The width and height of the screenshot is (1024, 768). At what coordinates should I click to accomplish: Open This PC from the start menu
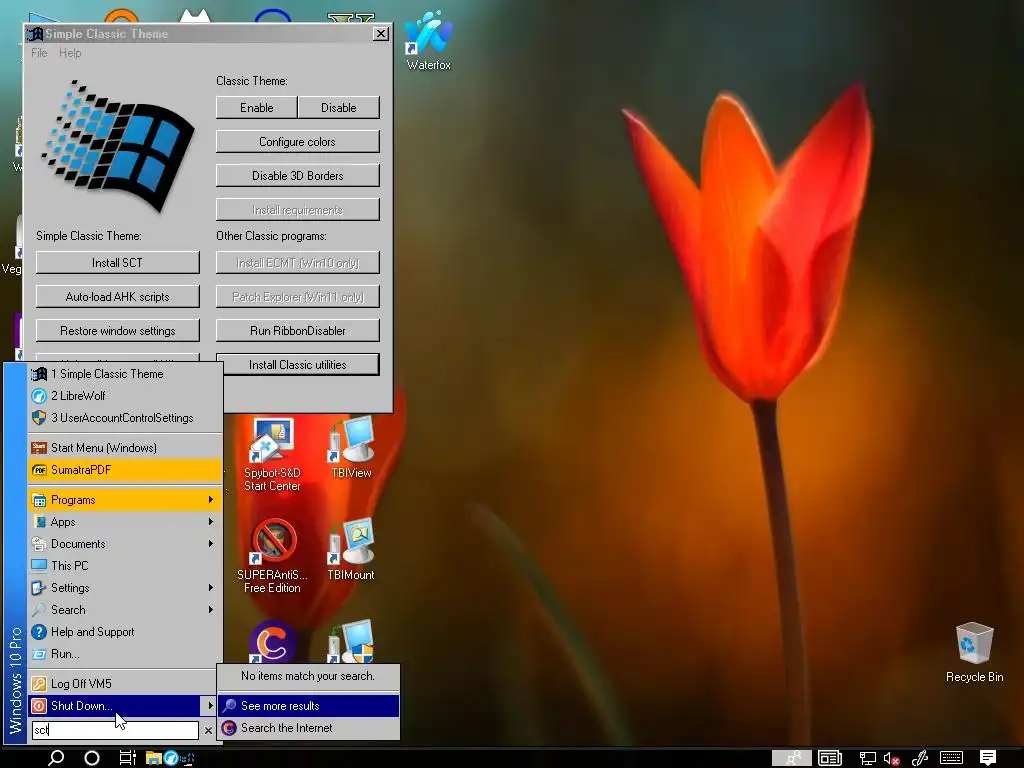pos(125,566)
